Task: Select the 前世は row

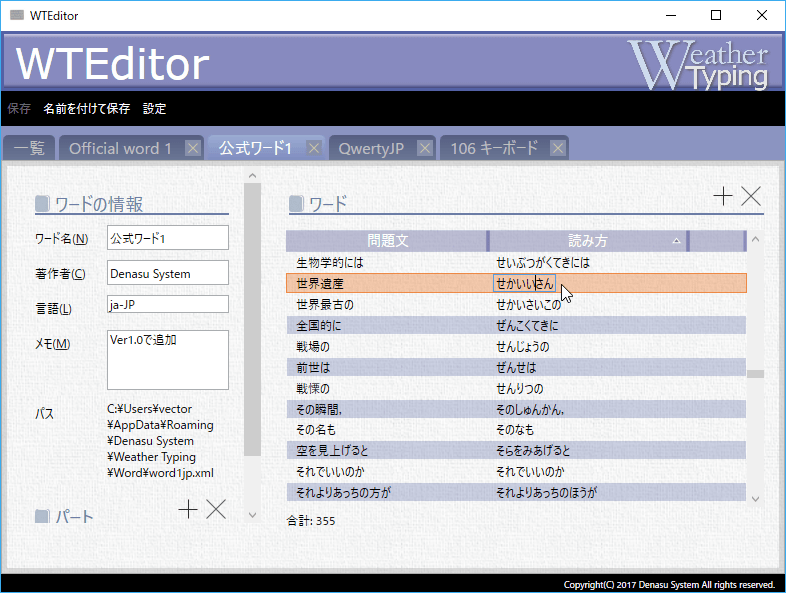Action: [516, 367]
